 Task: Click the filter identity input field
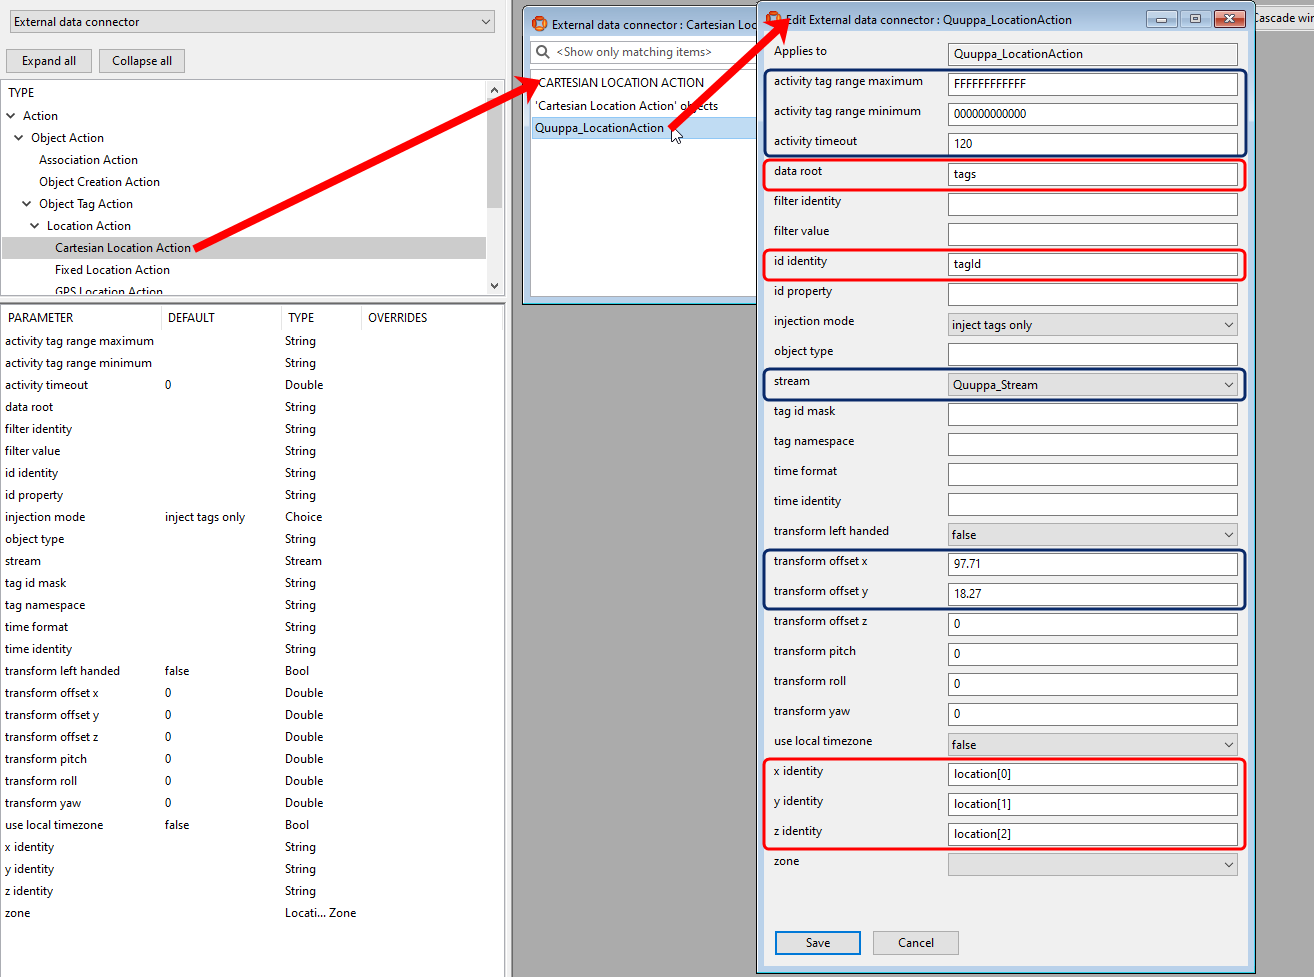tap(1092, 204)
